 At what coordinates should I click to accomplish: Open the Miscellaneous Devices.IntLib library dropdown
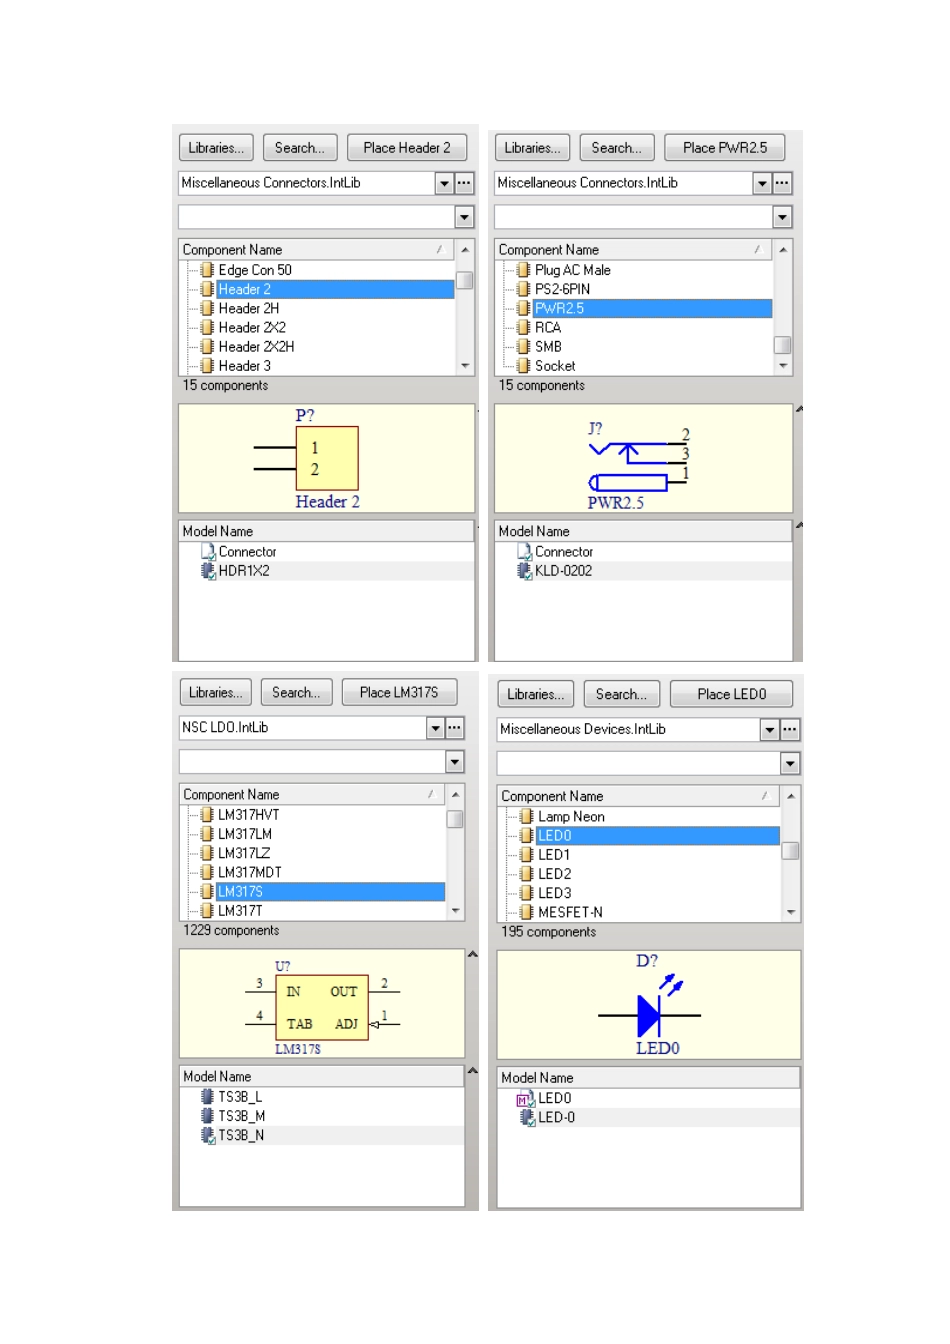[x=769, y=730]
